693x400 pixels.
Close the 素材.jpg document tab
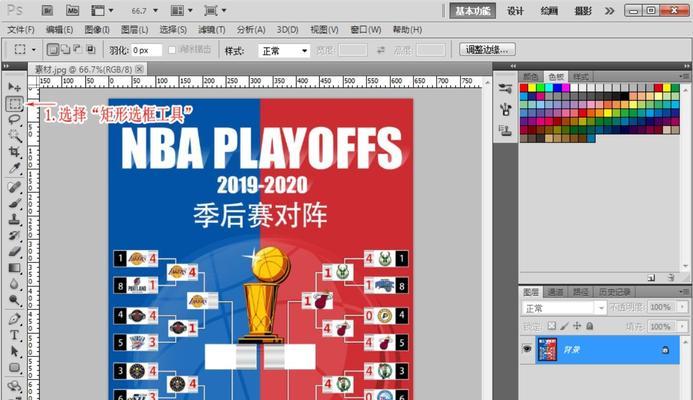click(x=140, y=69)
